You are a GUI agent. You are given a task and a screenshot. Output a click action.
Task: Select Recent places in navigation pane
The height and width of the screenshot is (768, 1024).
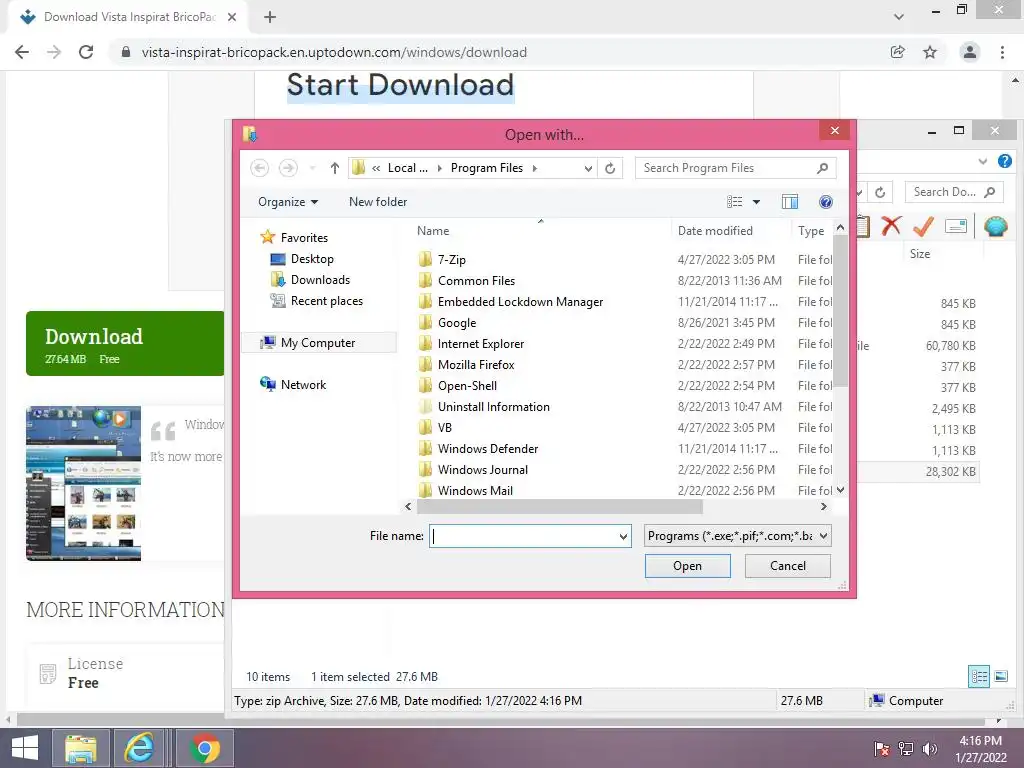click(x=327, y=301)
